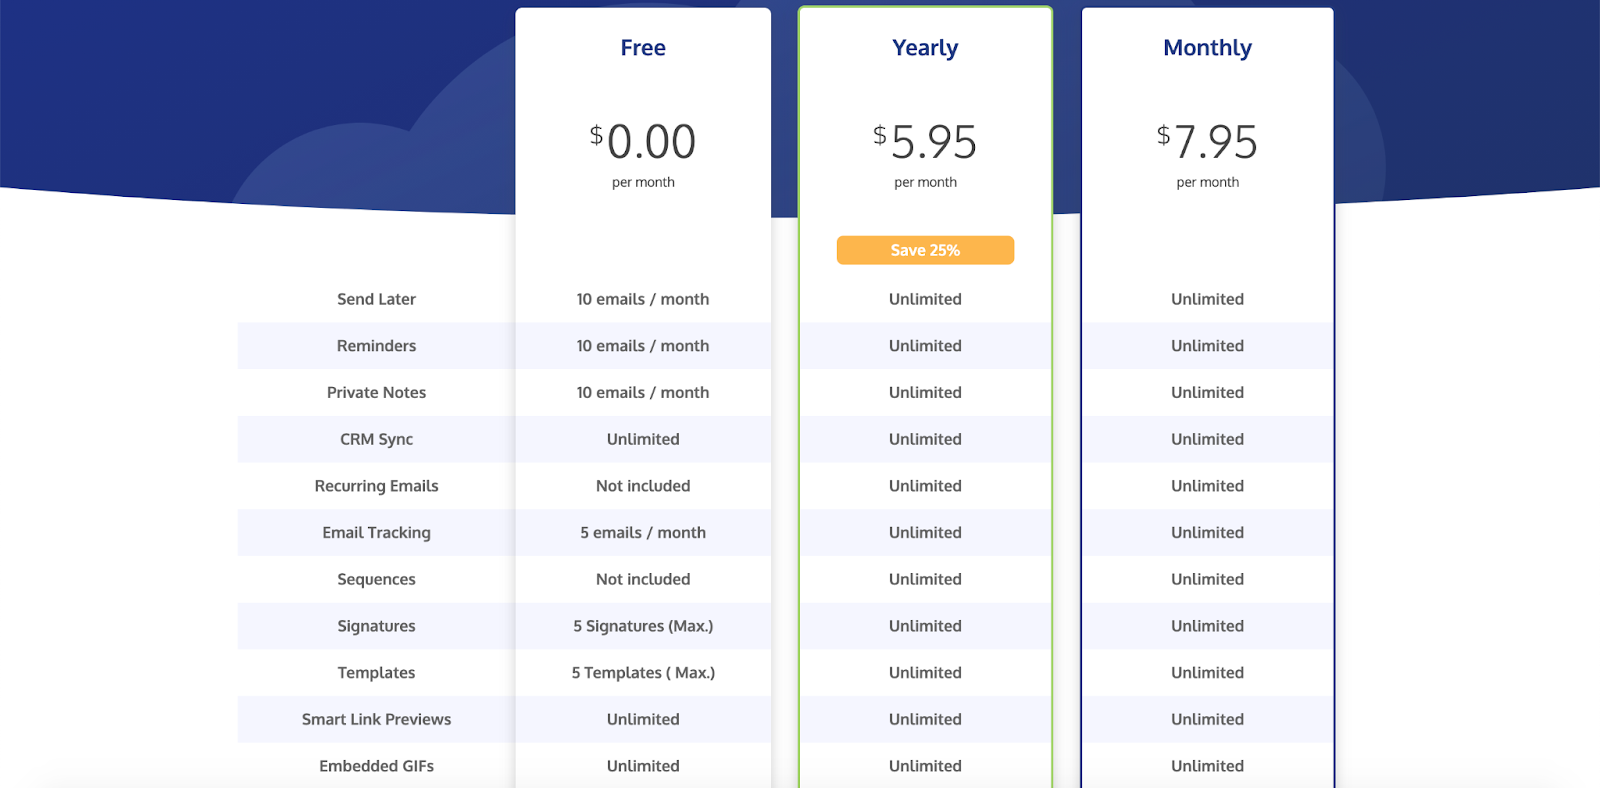The height and width of the screenshot is (788, 1600).
Task: Click '5 Signatures (Max.)' in Free column
Action: click(x=643, y=626)
